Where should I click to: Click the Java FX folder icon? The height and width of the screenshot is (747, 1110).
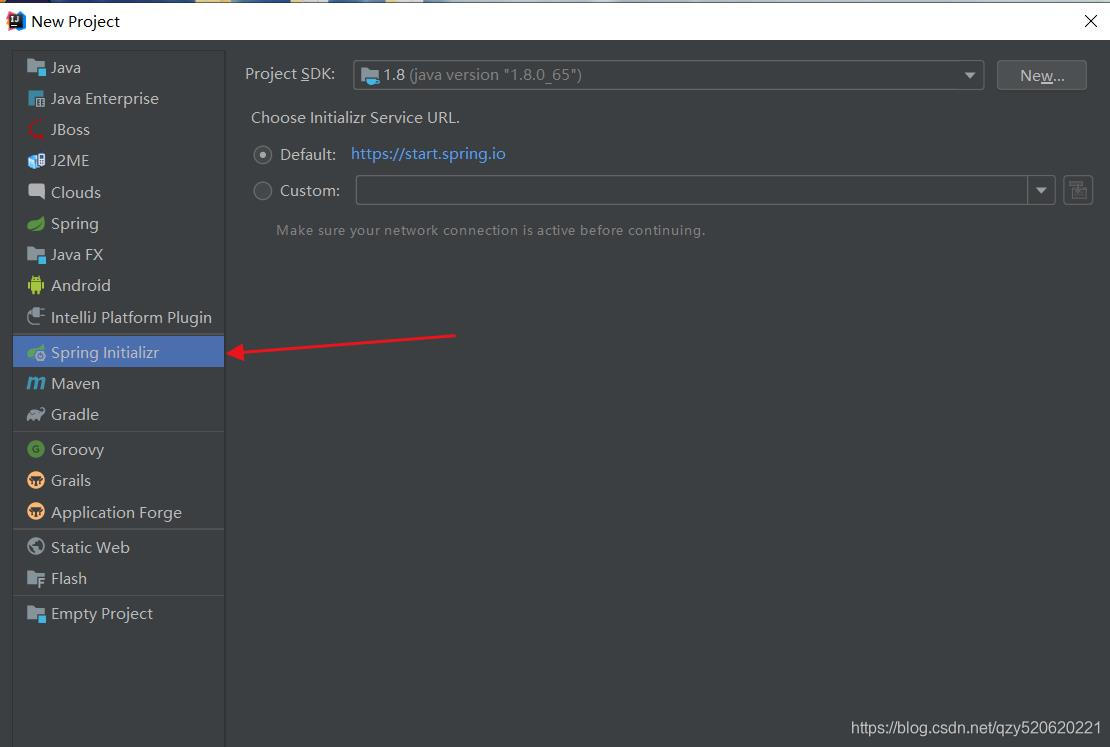36,254
